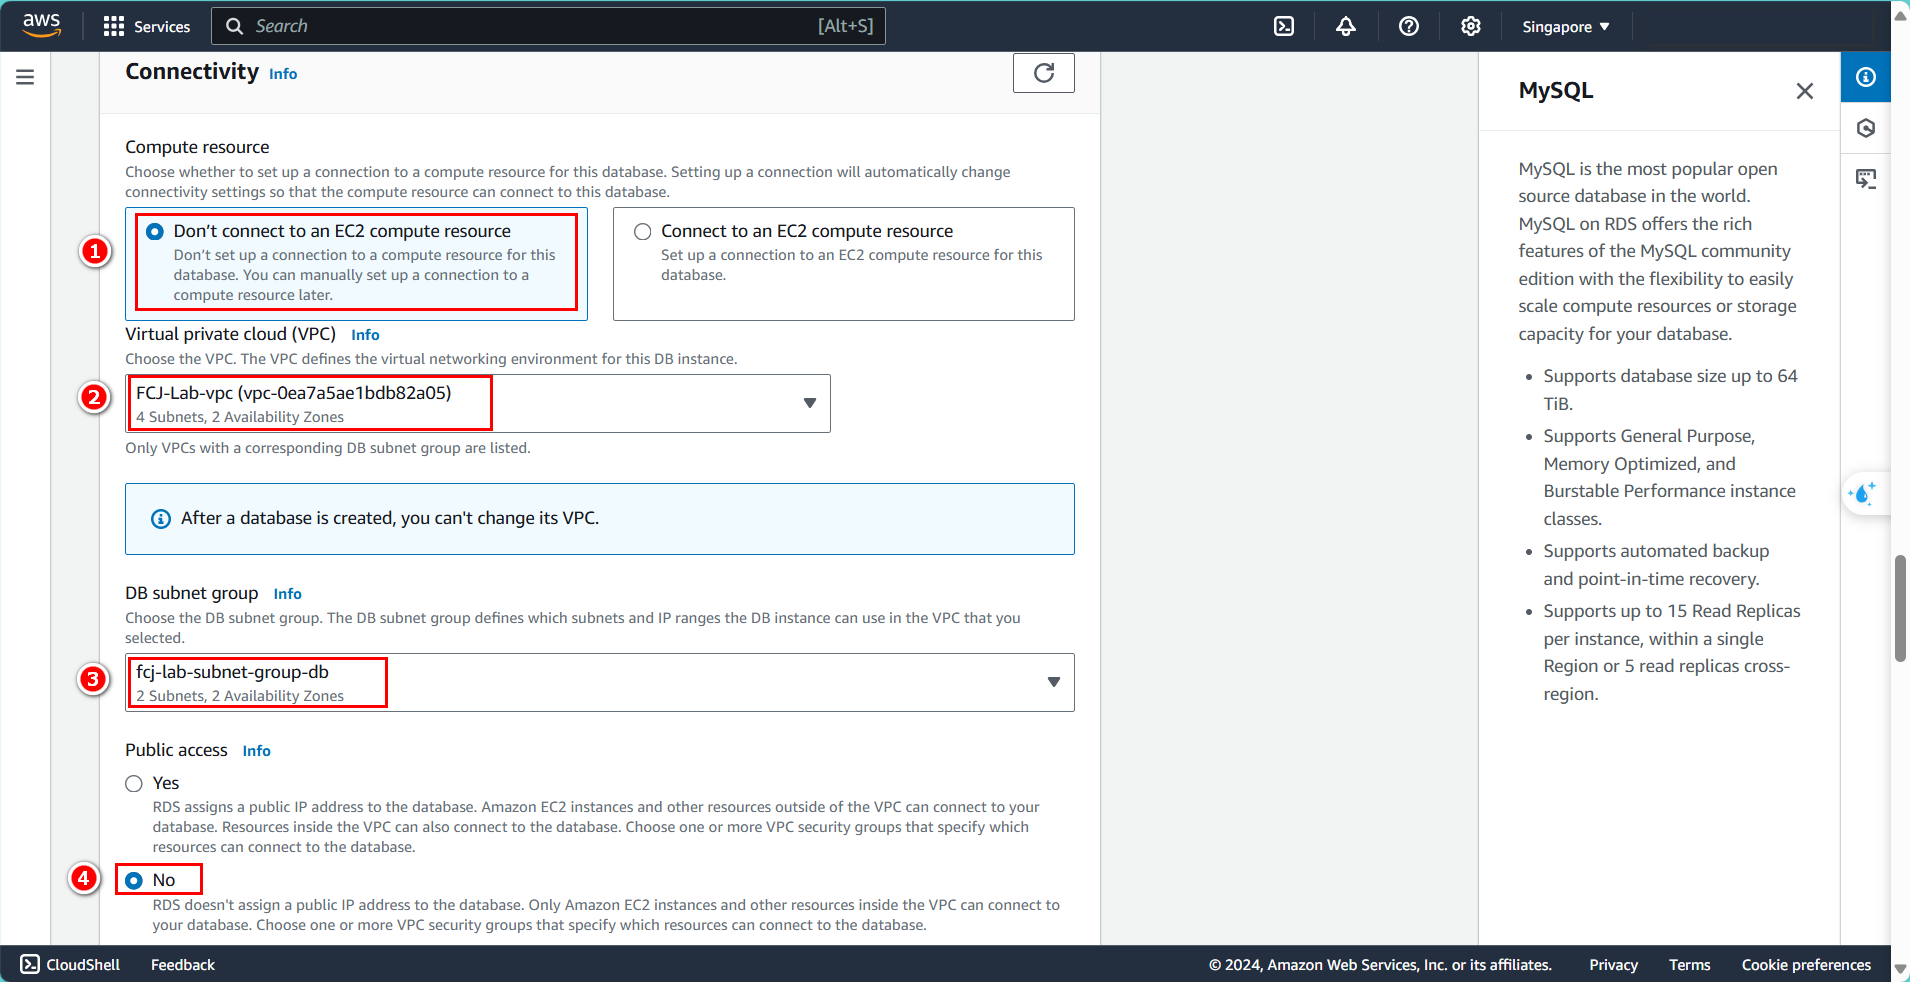The height and width of the screenshot is (982, 1910).
Task: Open the settings gear menu
Action: point(1471,26)
